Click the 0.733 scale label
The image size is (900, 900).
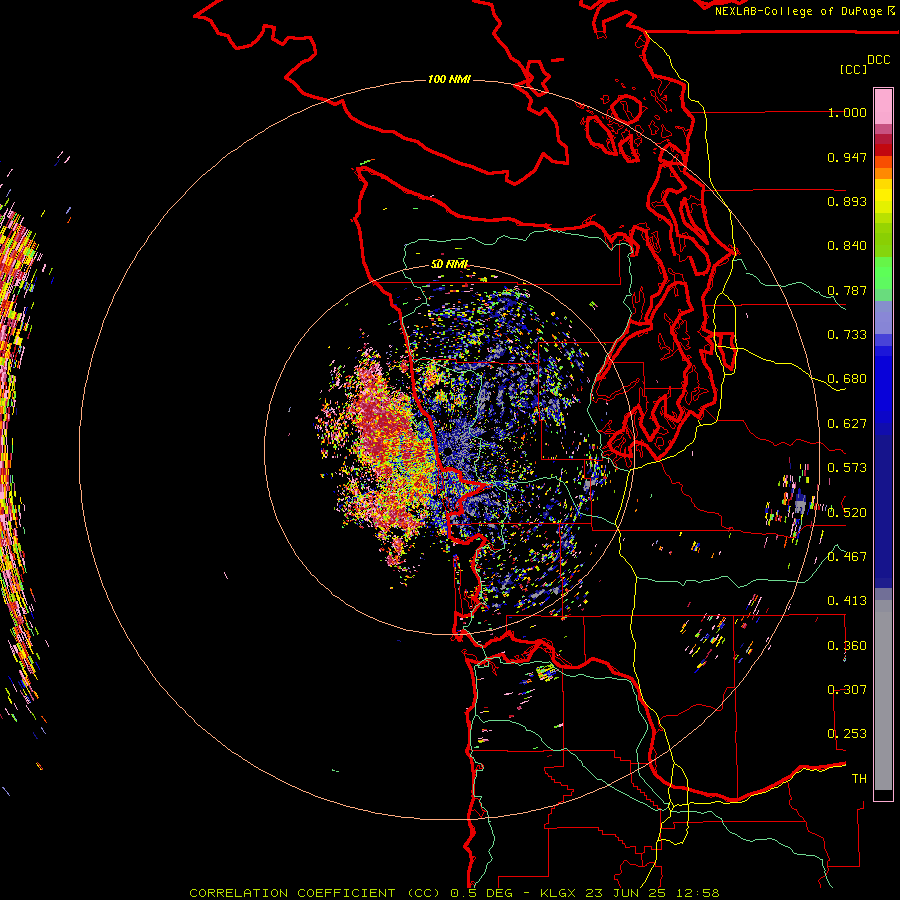click(x=847, y=335)
